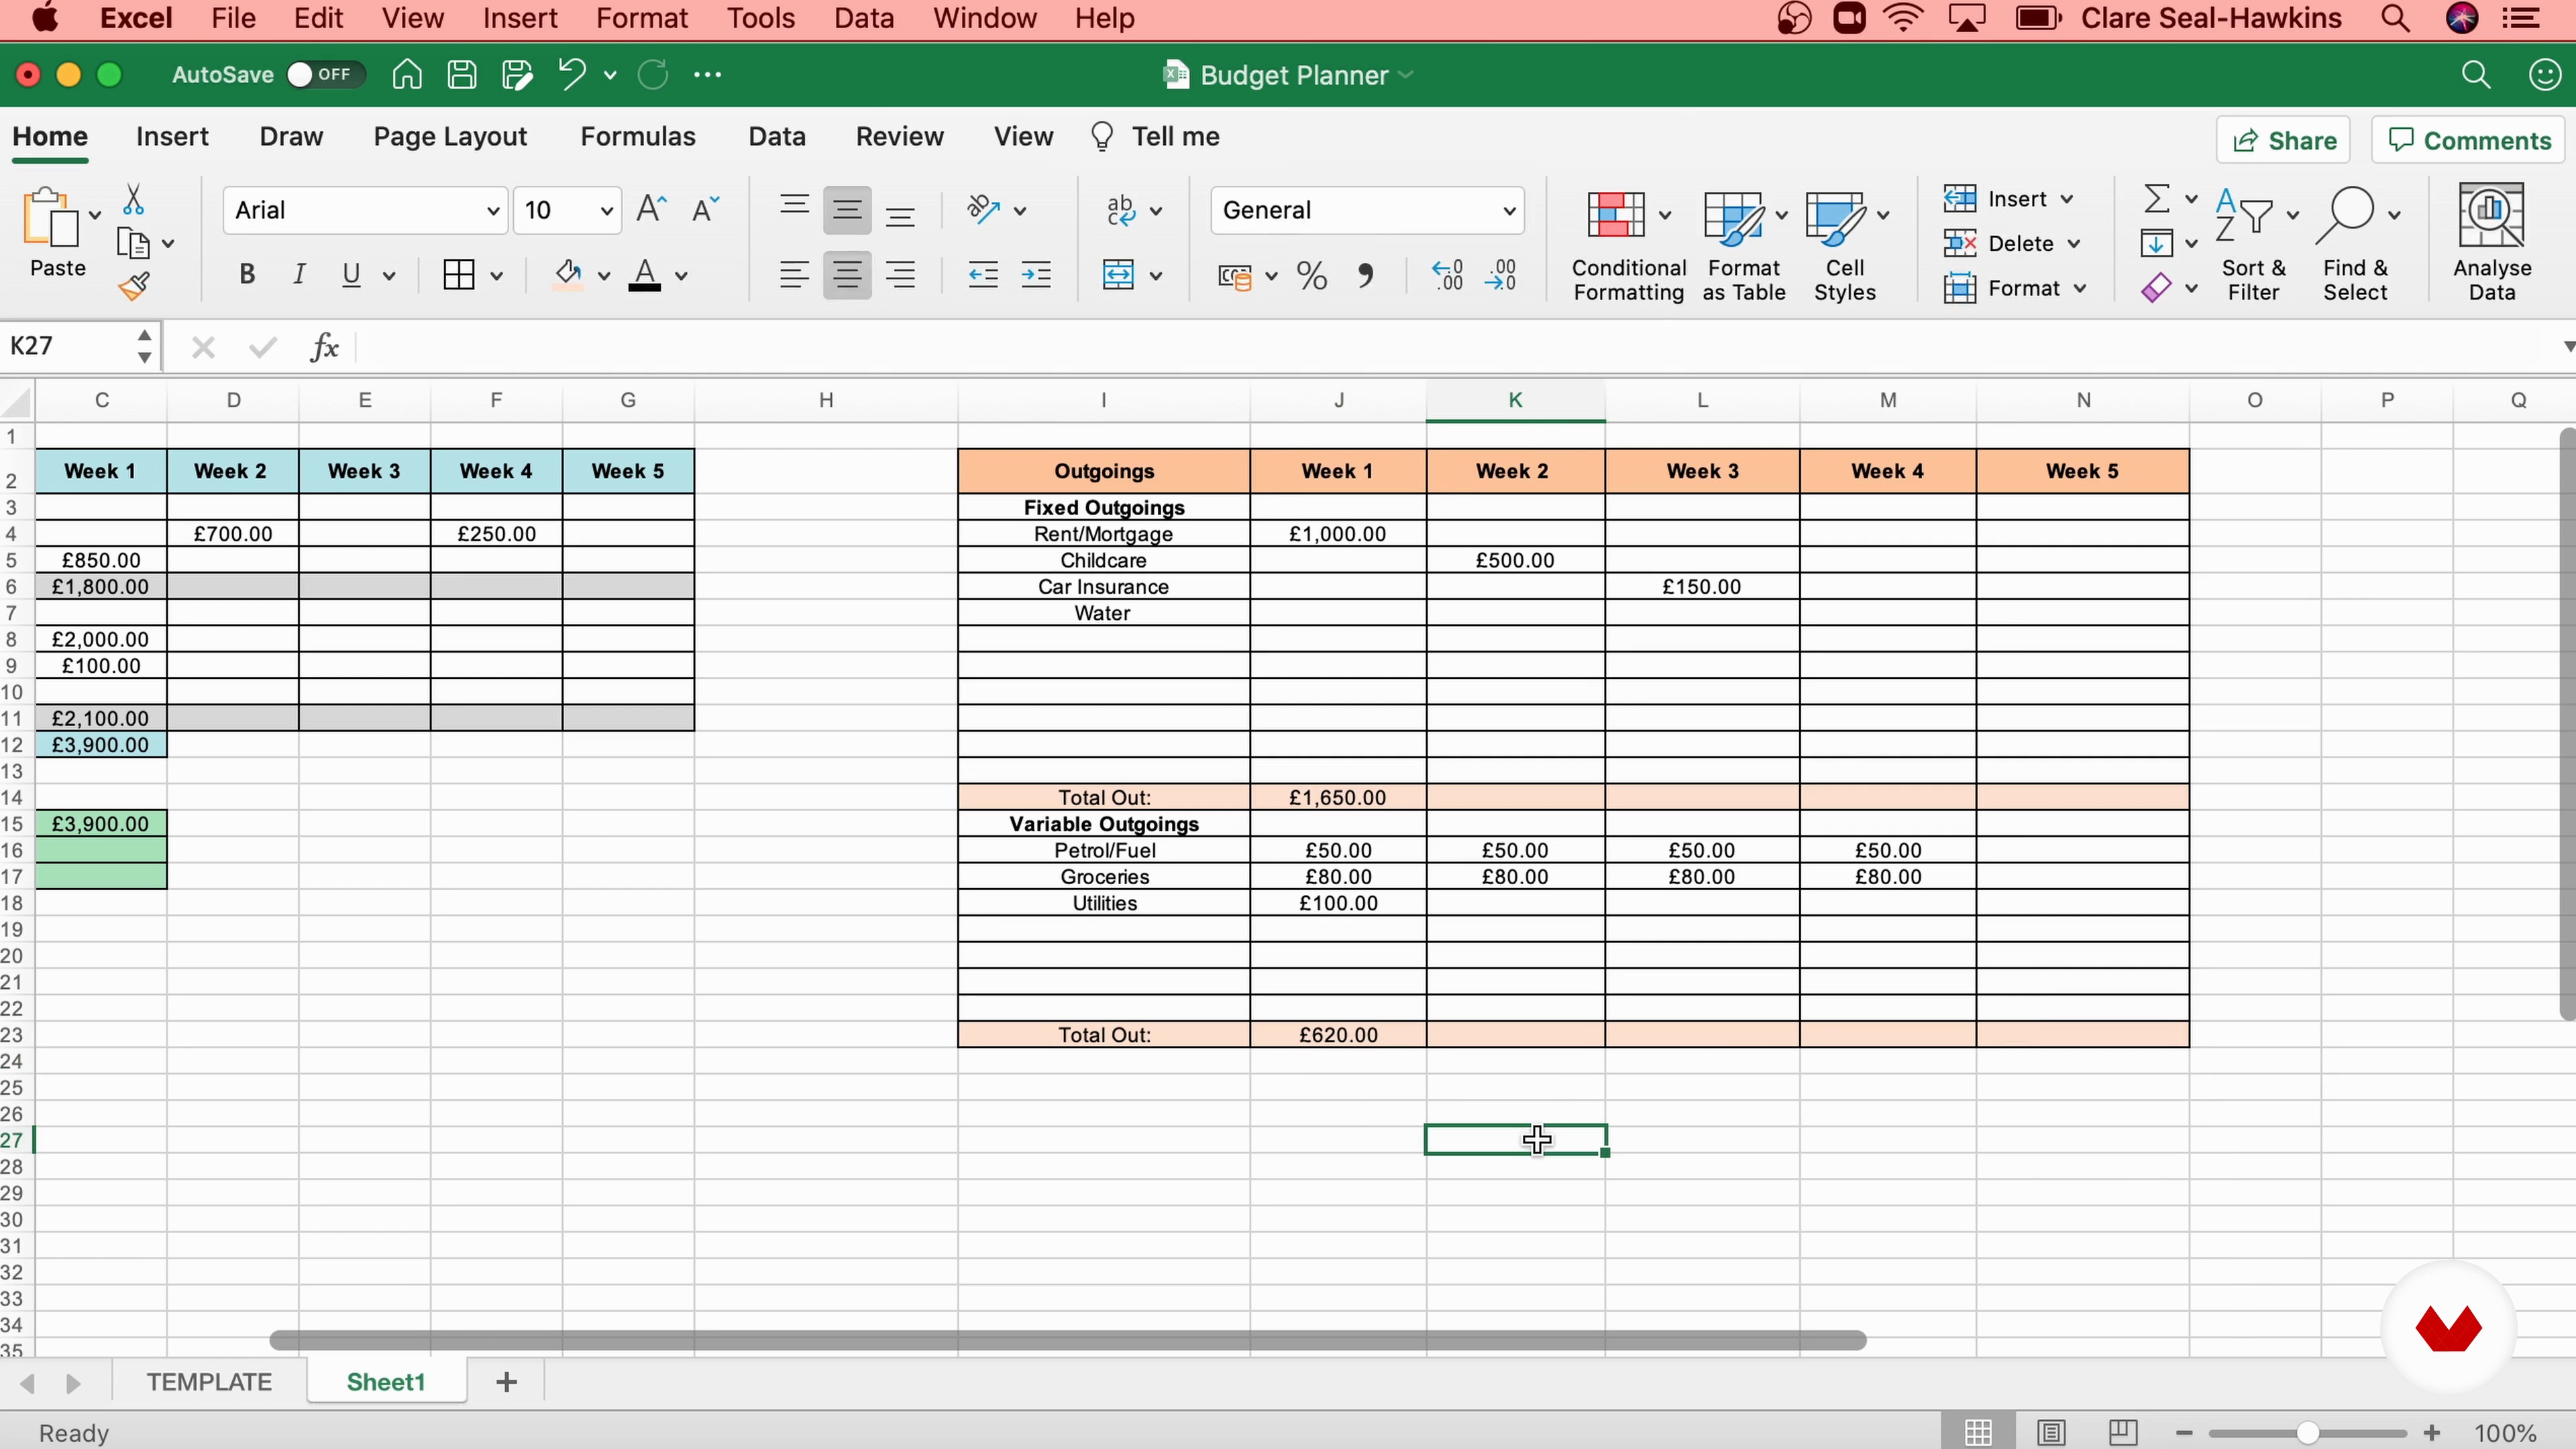Open Spotlight search in menu bar
This screenshot has height=1449, width=2576.
(x=2395, y=18)
